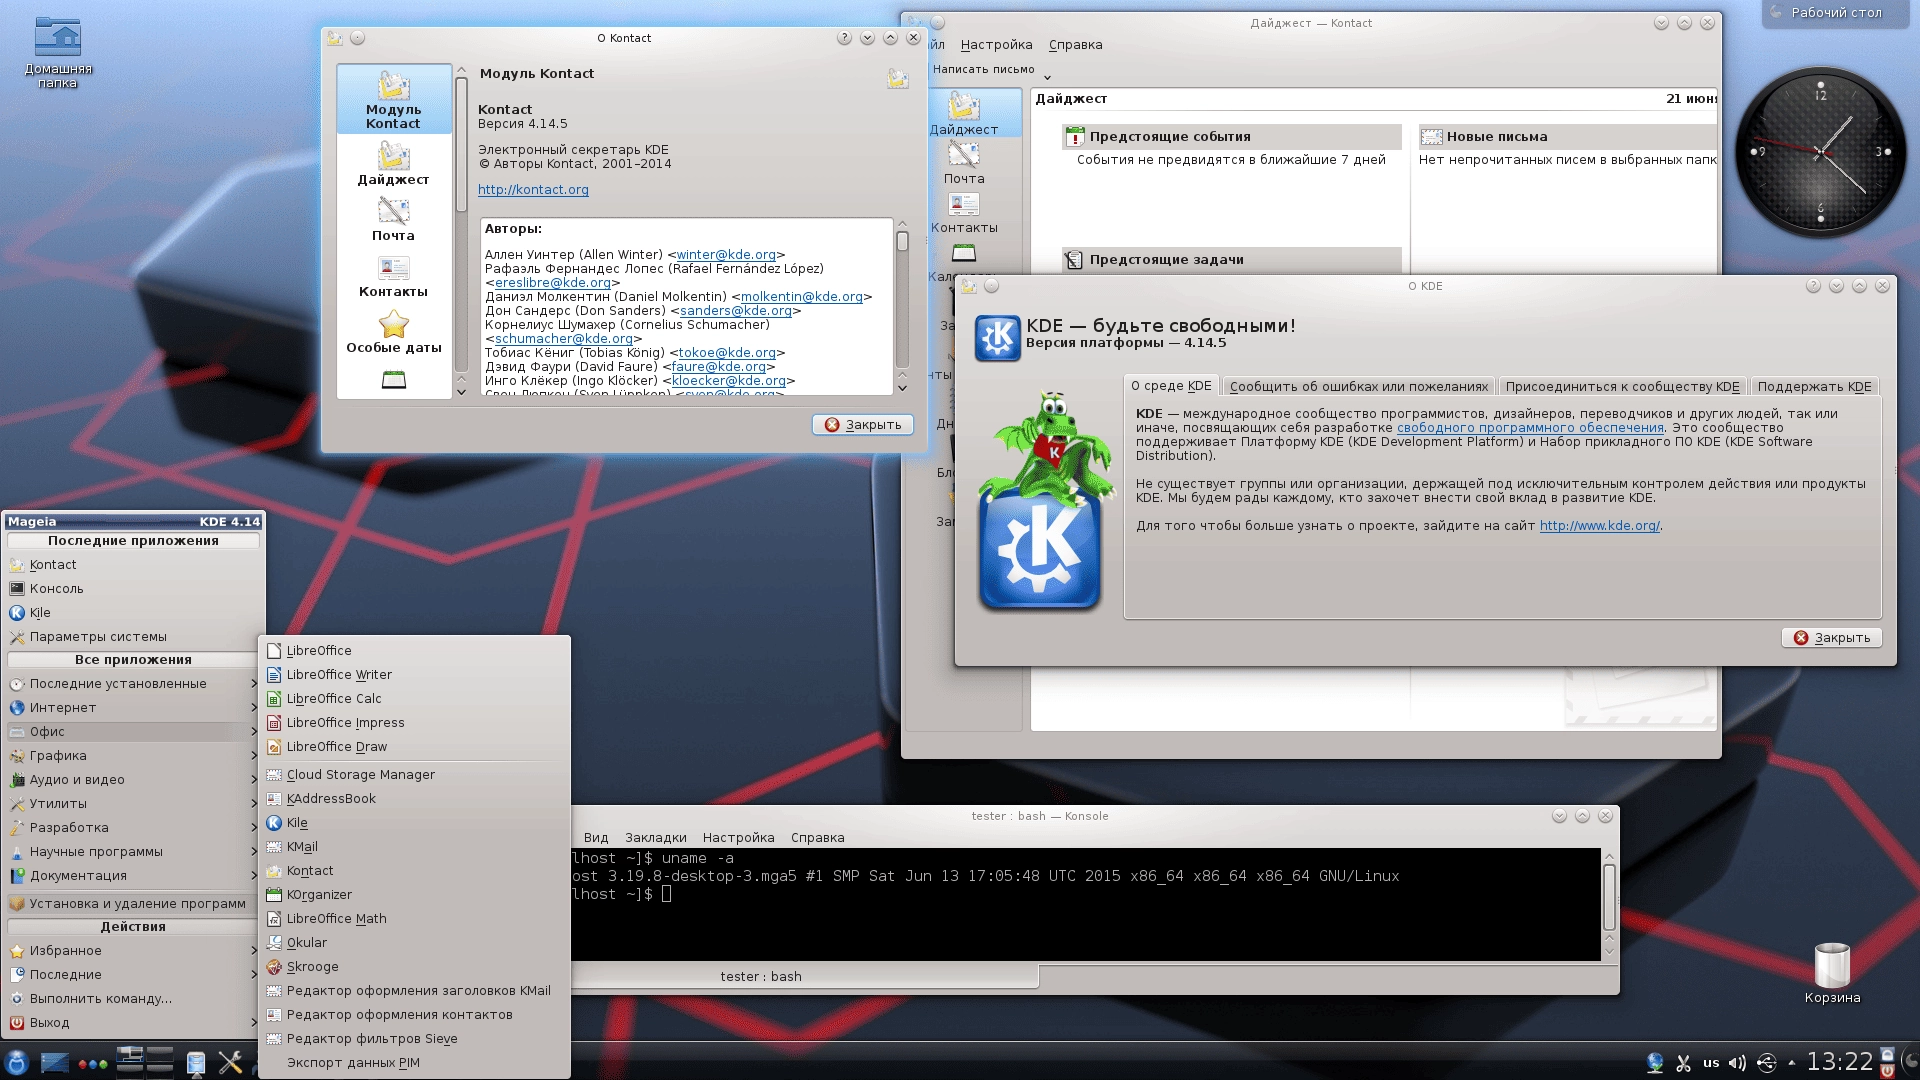Open Параметры системы from recent apps
This screenshot has width=1920, height=1080.
132,637
